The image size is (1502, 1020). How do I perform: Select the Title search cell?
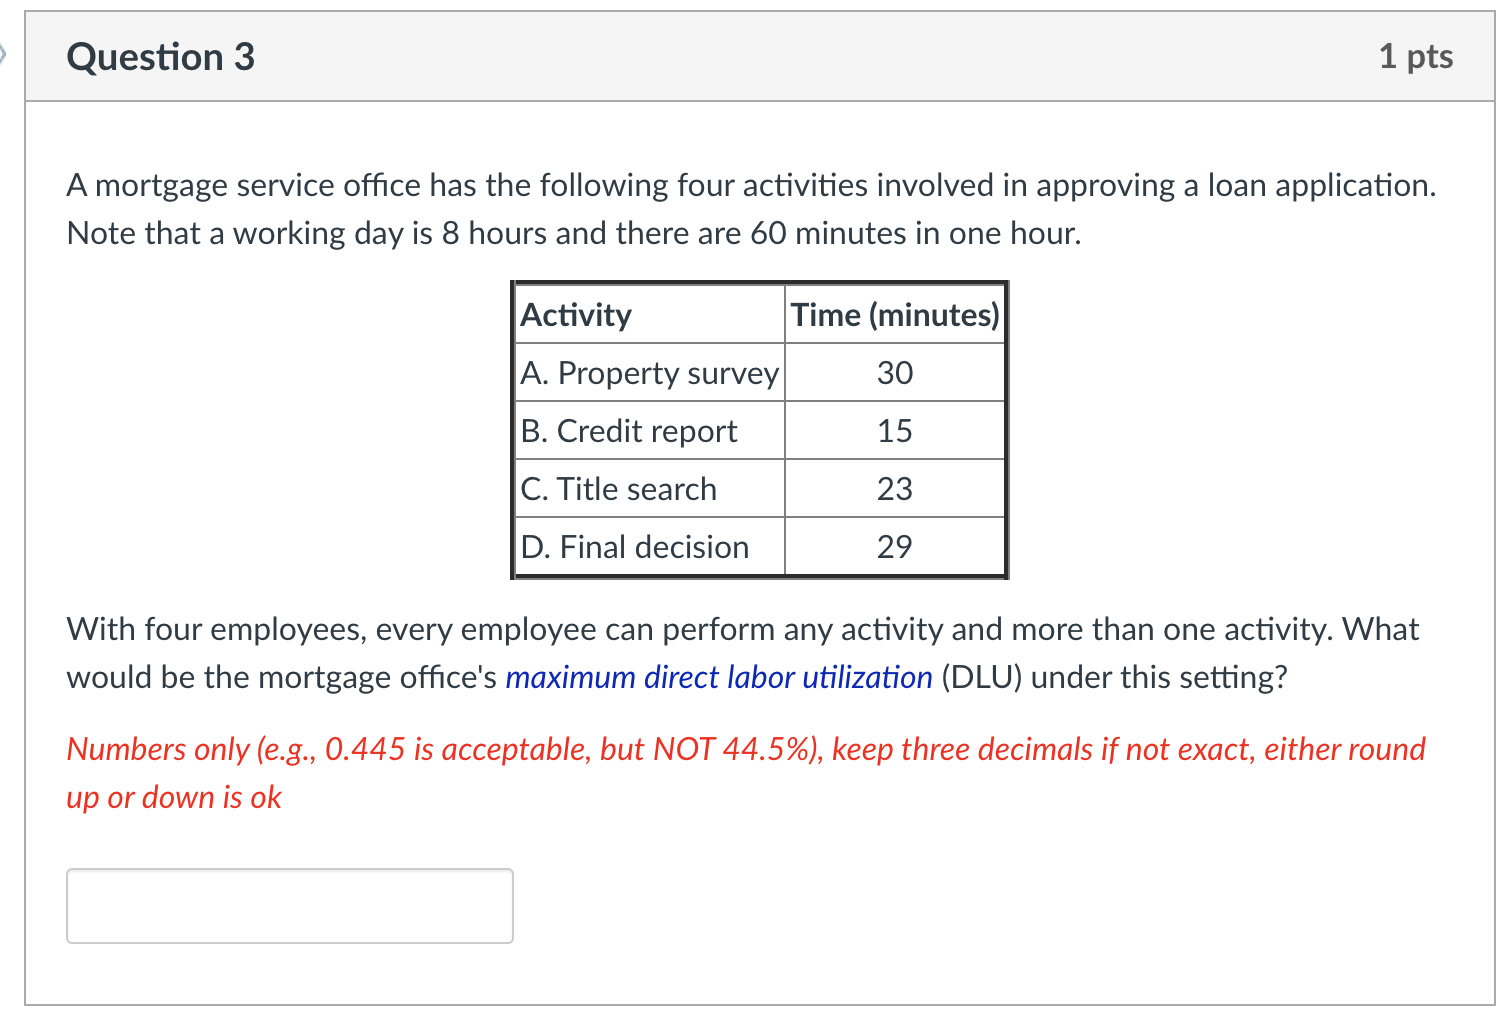(x=618, y=488)
